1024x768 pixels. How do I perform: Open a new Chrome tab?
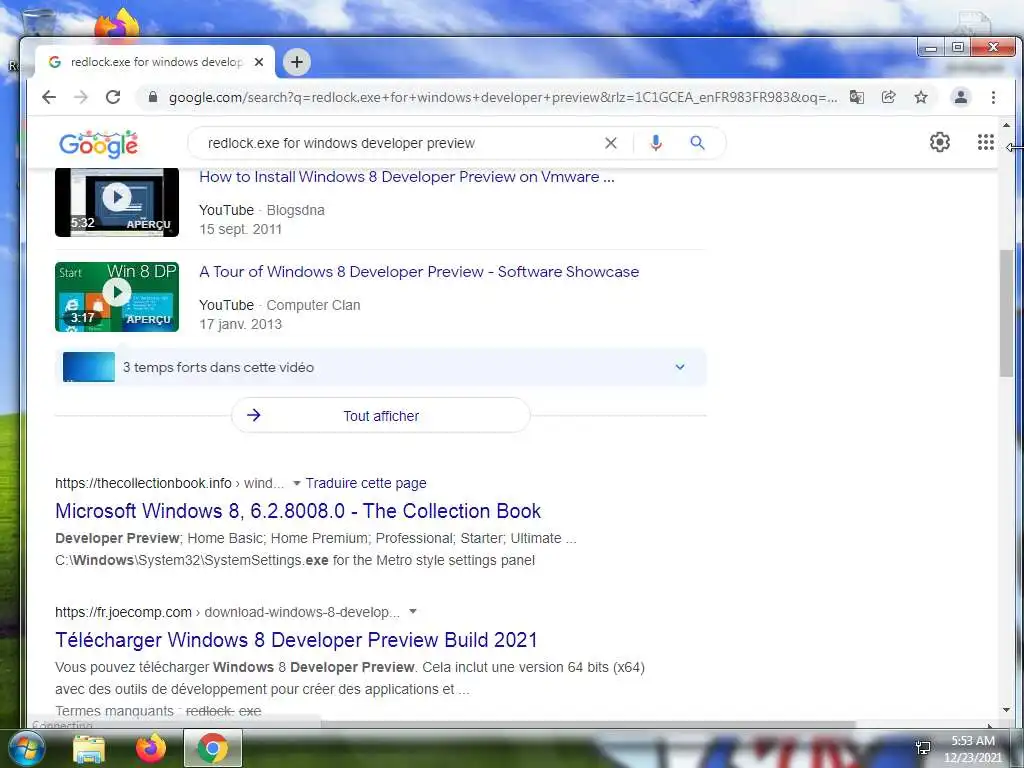297,62
